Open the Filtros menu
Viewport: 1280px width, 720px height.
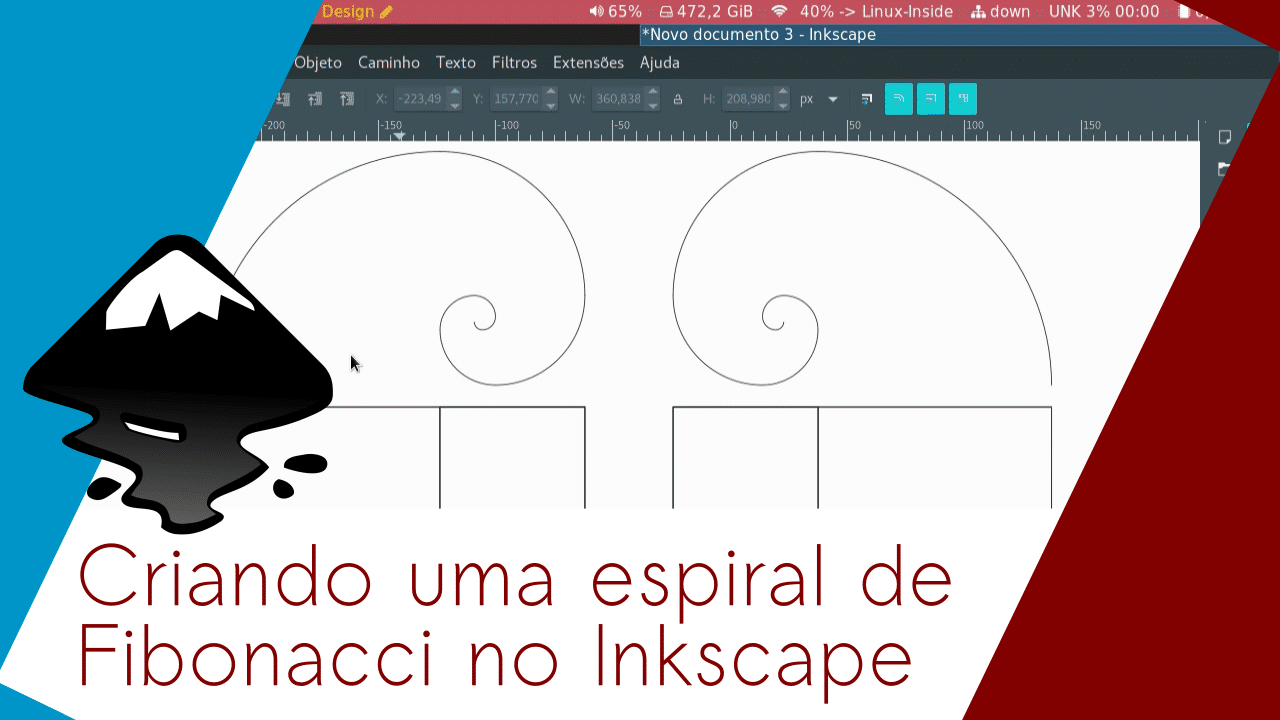point(514,62)
